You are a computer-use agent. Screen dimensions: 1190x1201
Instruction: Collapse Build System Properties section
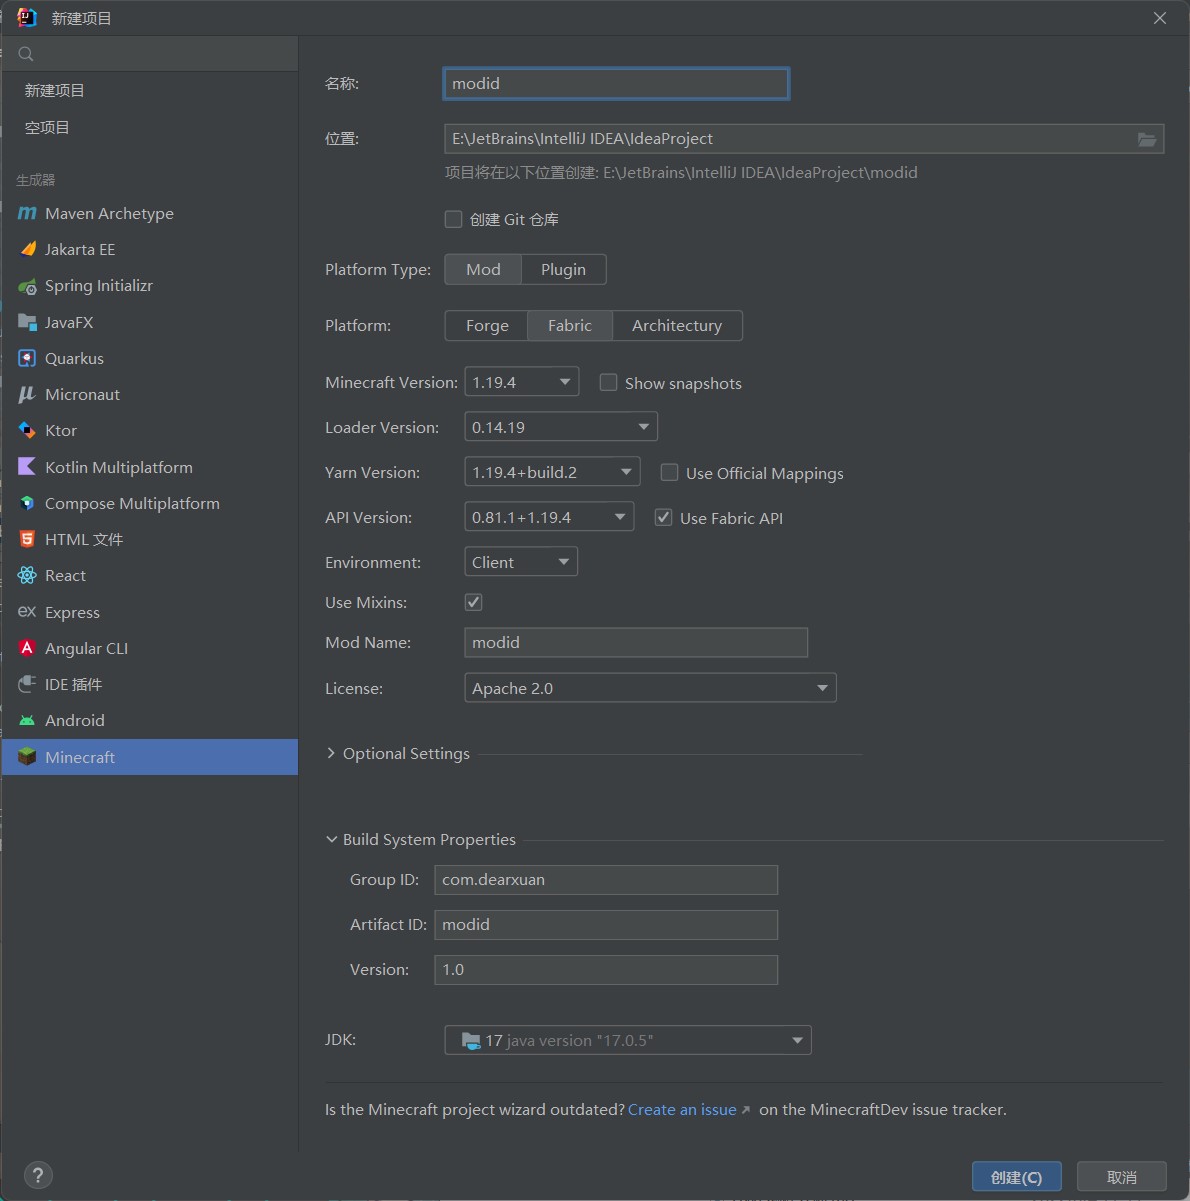pyautogui.click(x=421, y=839)
